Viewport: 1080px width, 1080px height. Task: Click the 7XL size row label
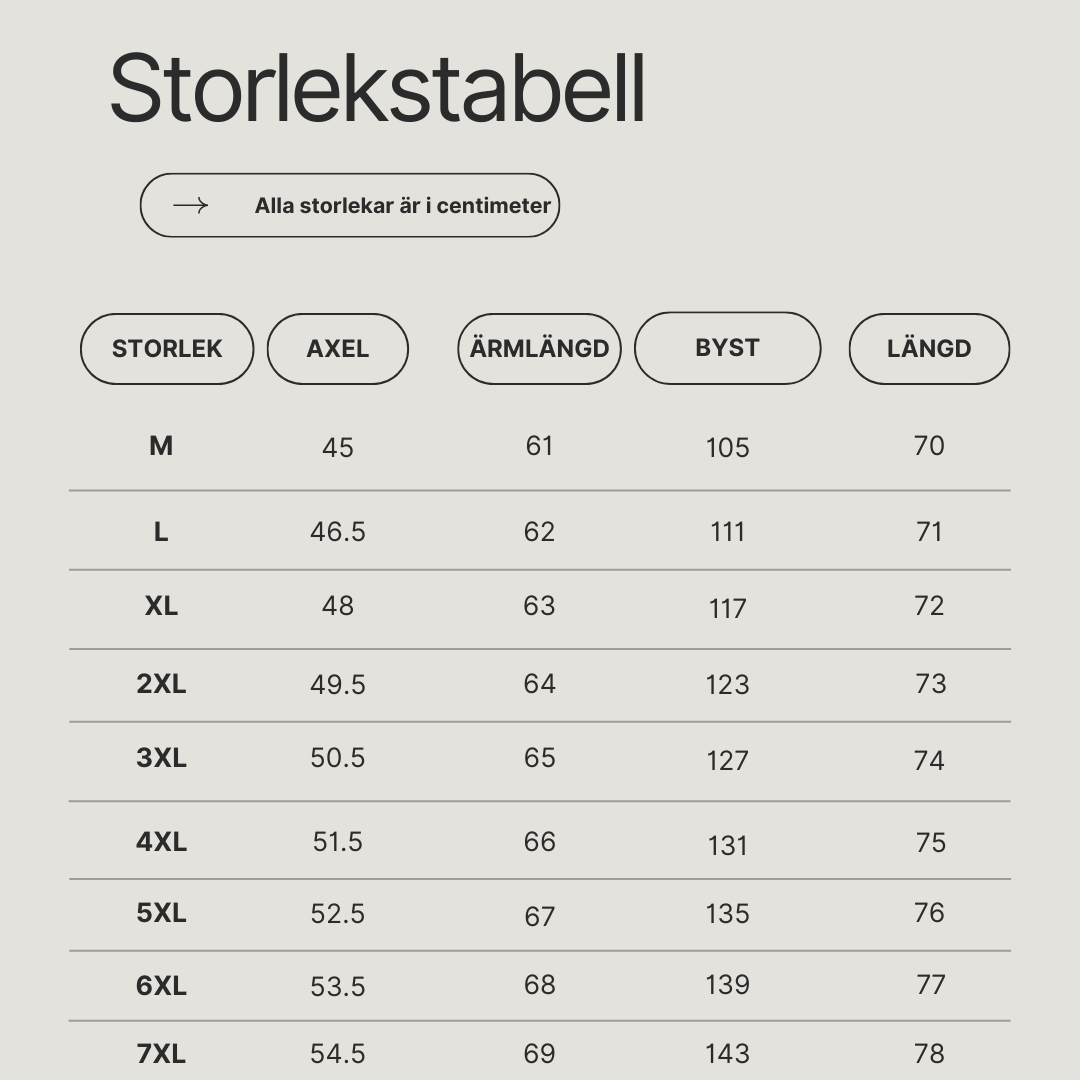coord(161,1053)
